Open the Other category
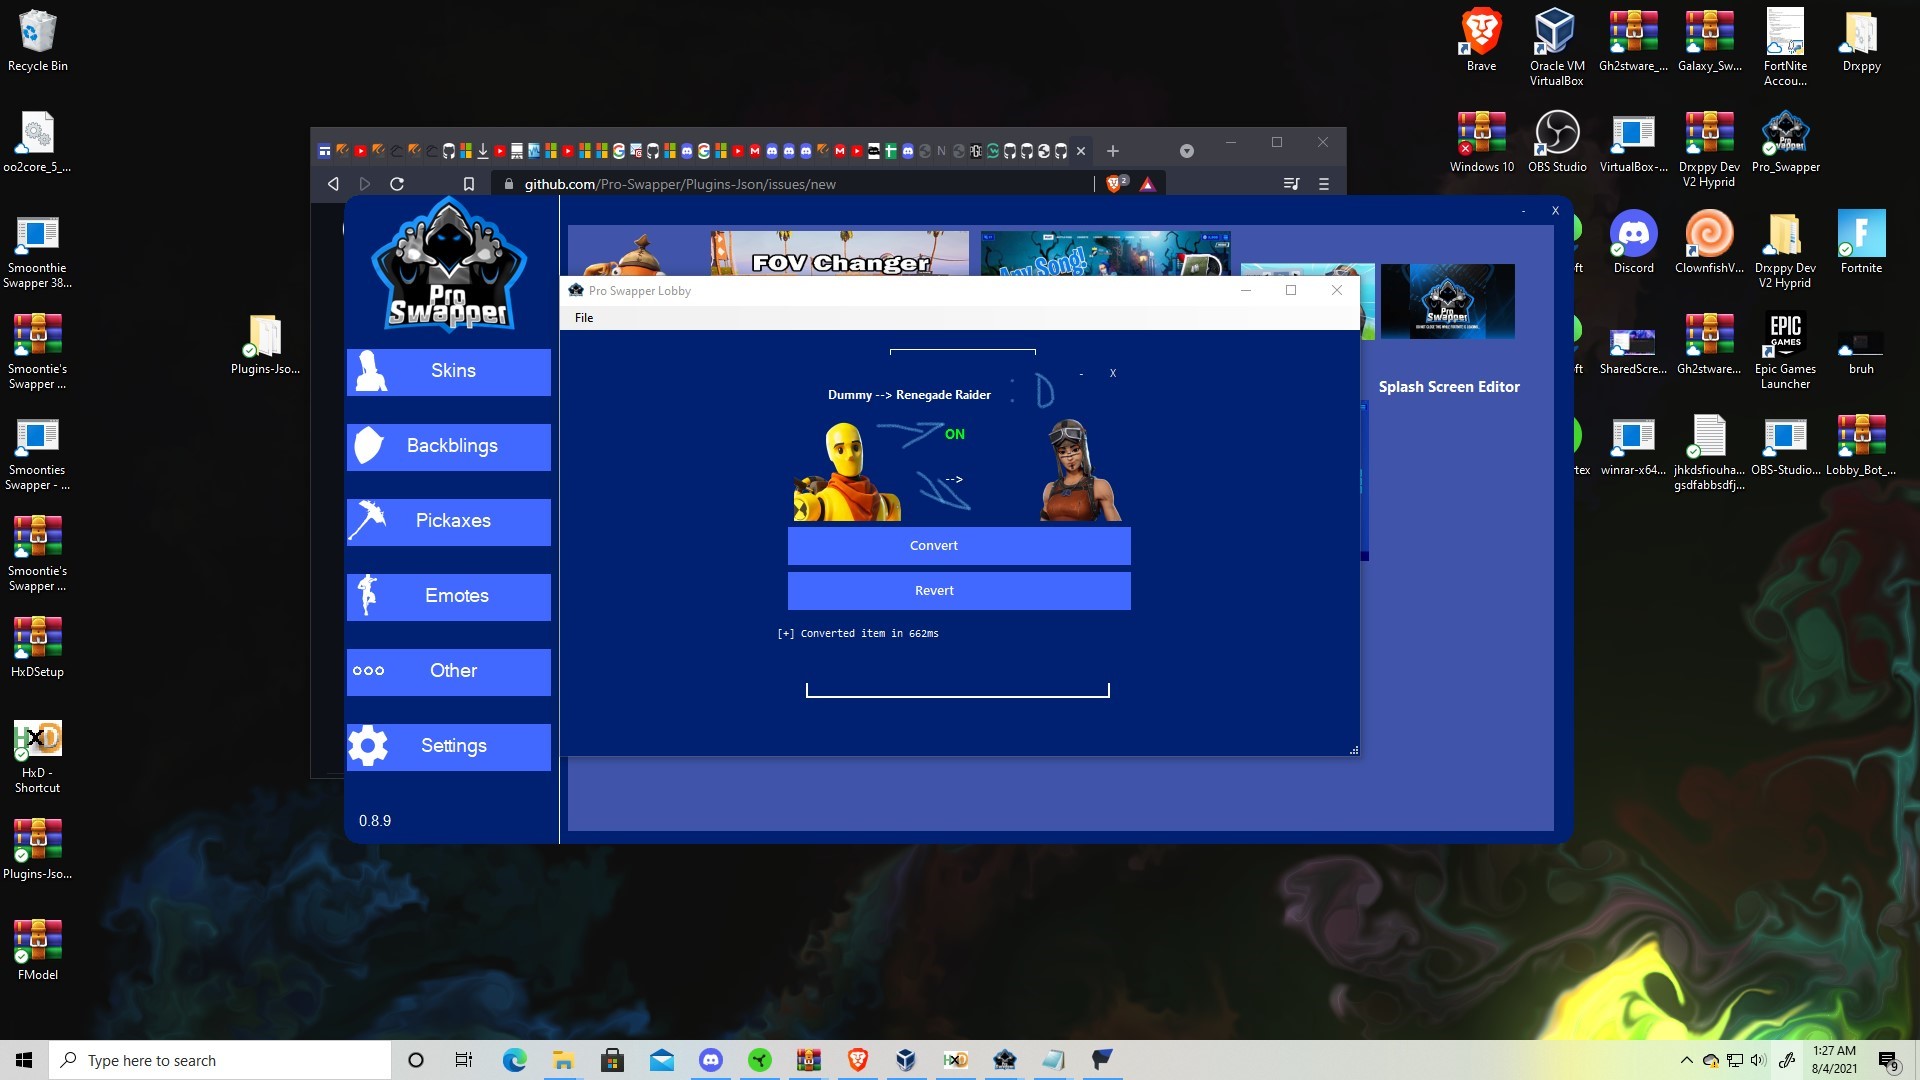The width and height of the screenshot is (1920, 1080). 449,671
